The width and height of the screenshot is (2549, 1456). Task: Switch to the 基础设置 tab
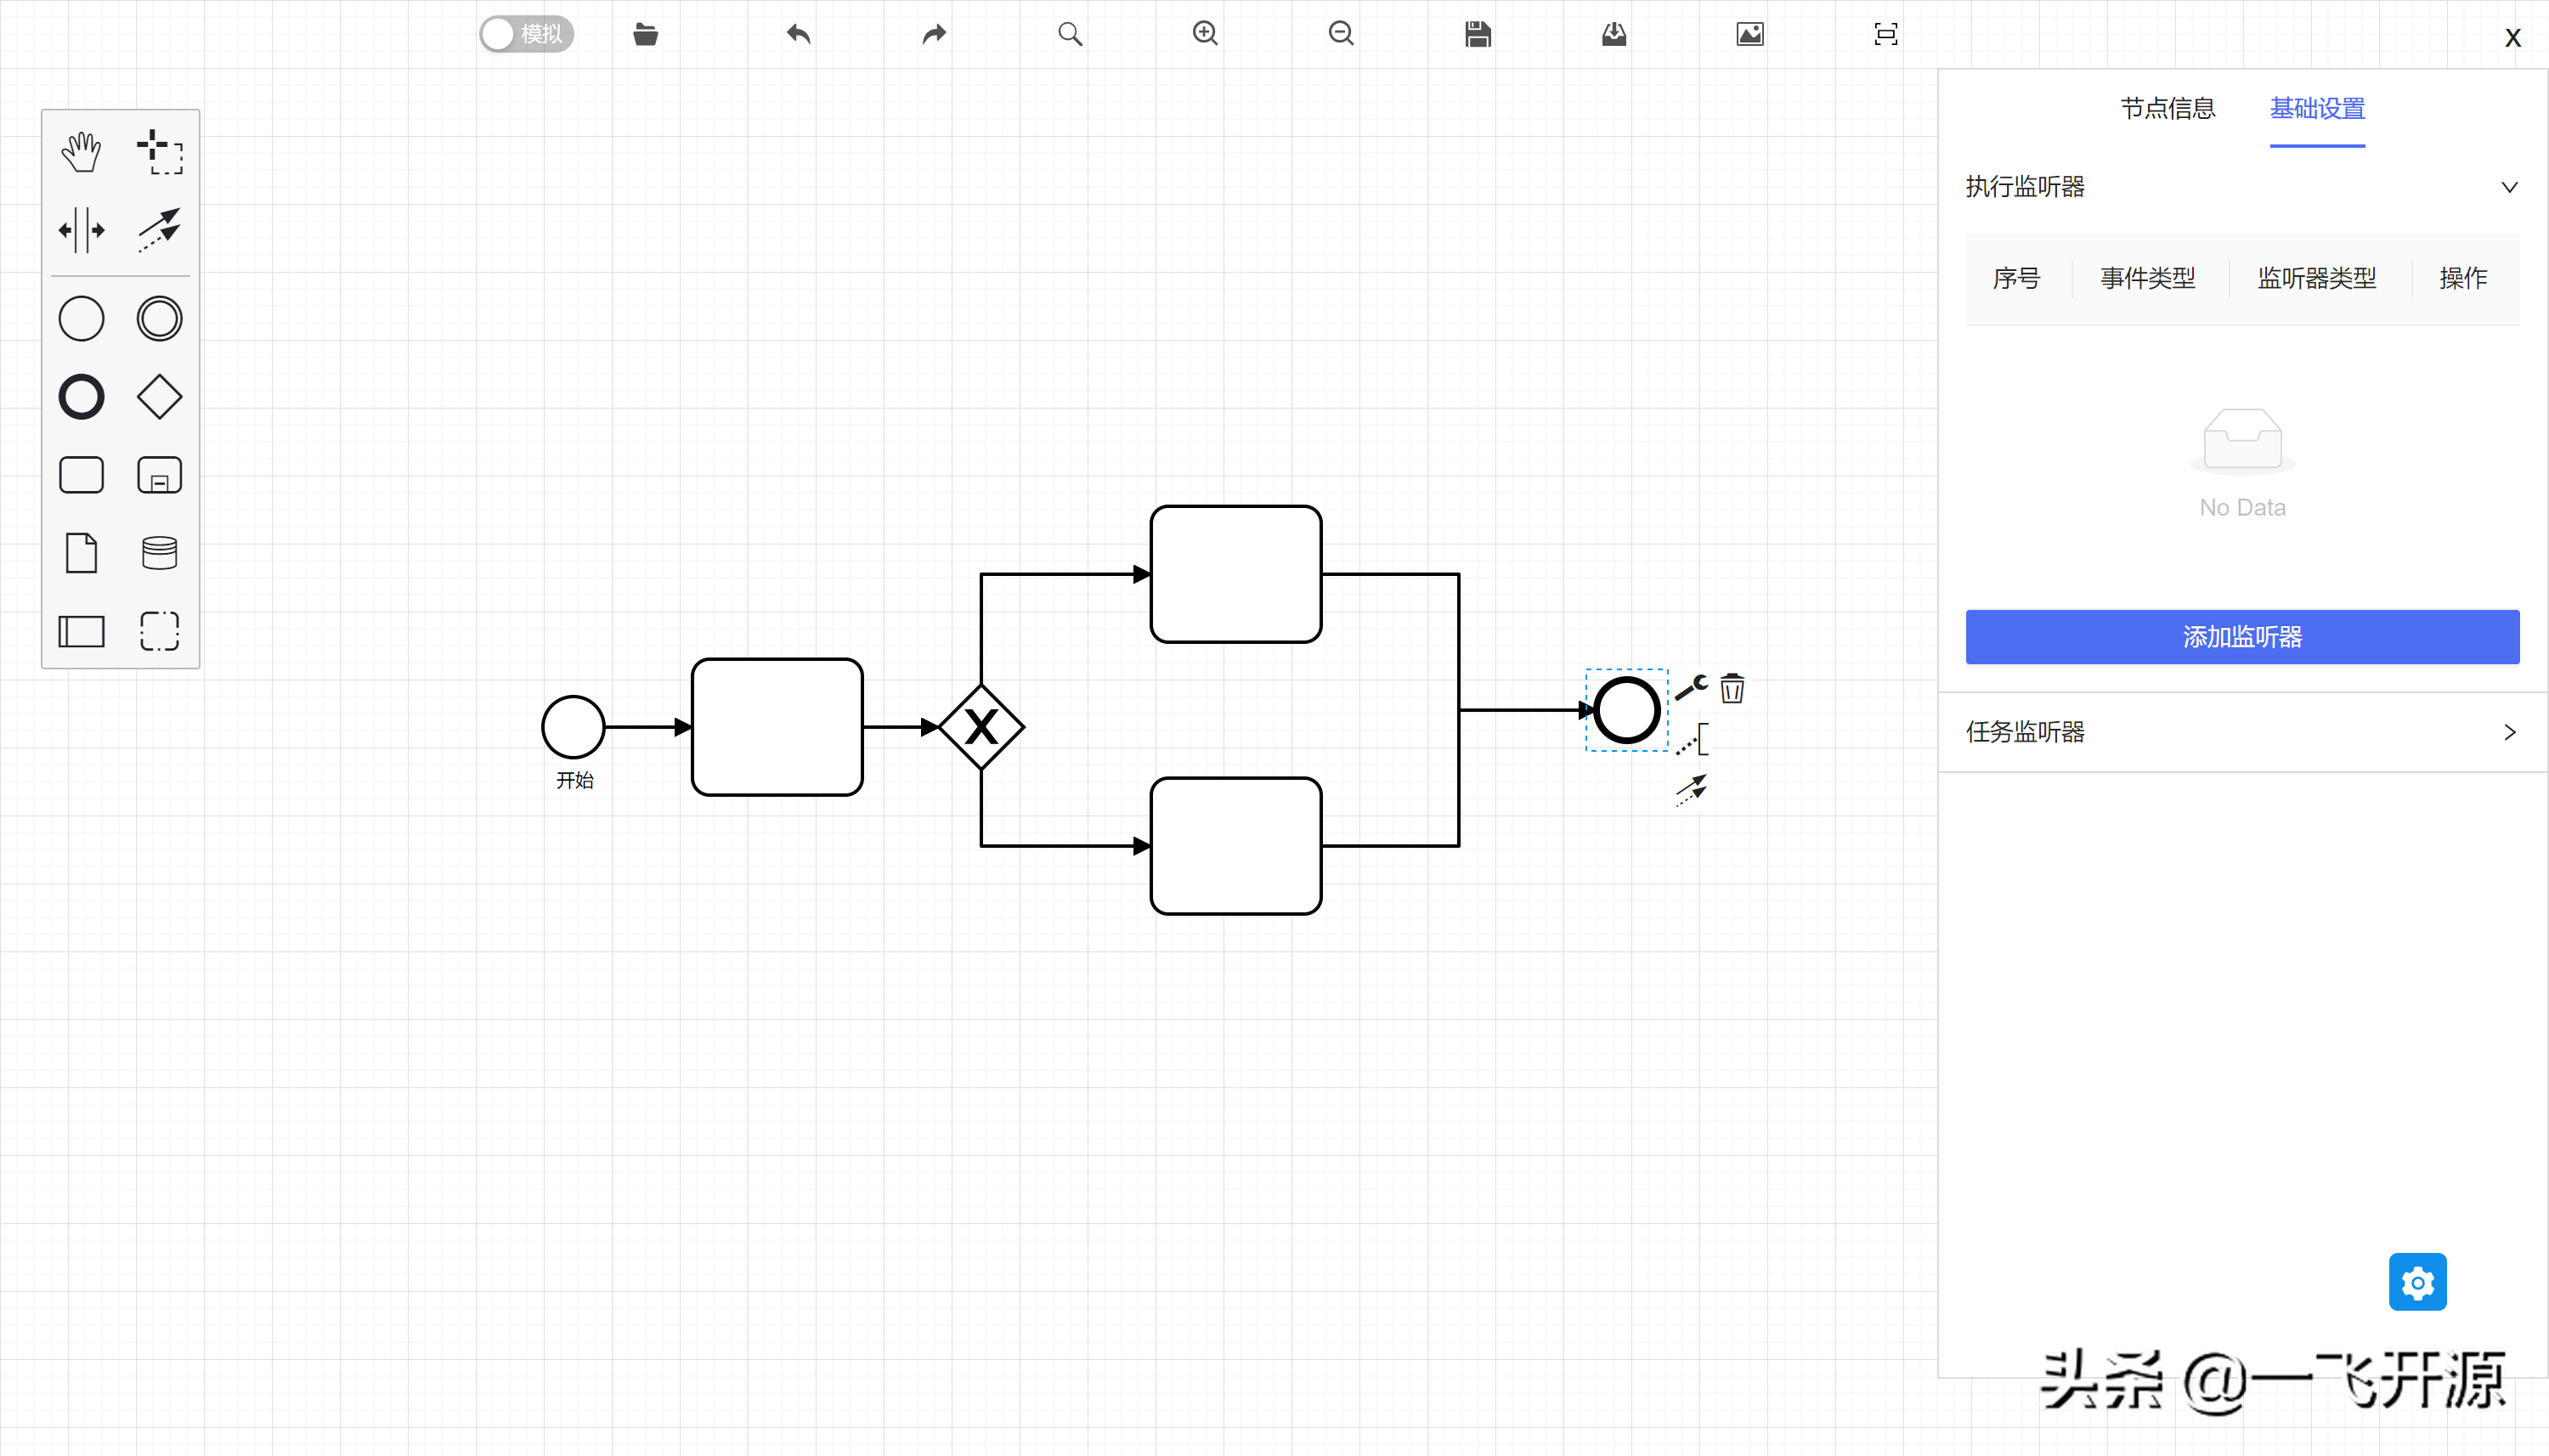point(2317,108)
